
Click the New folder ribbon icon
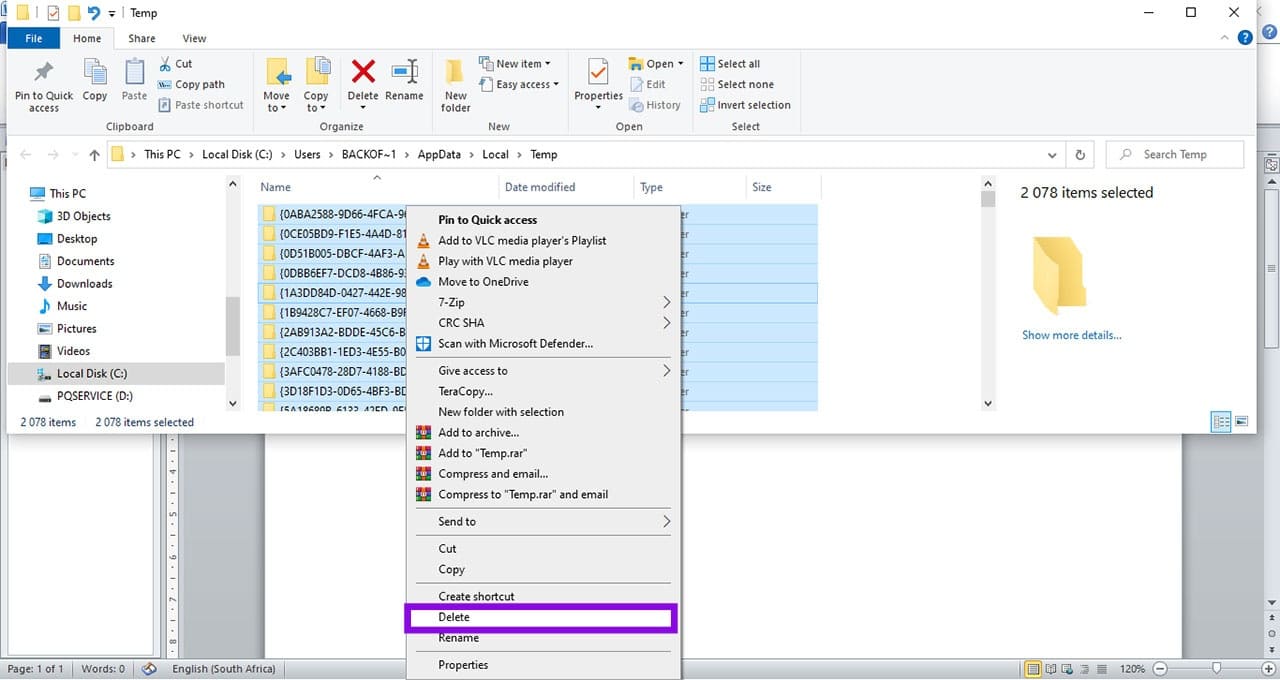(456, 85)
